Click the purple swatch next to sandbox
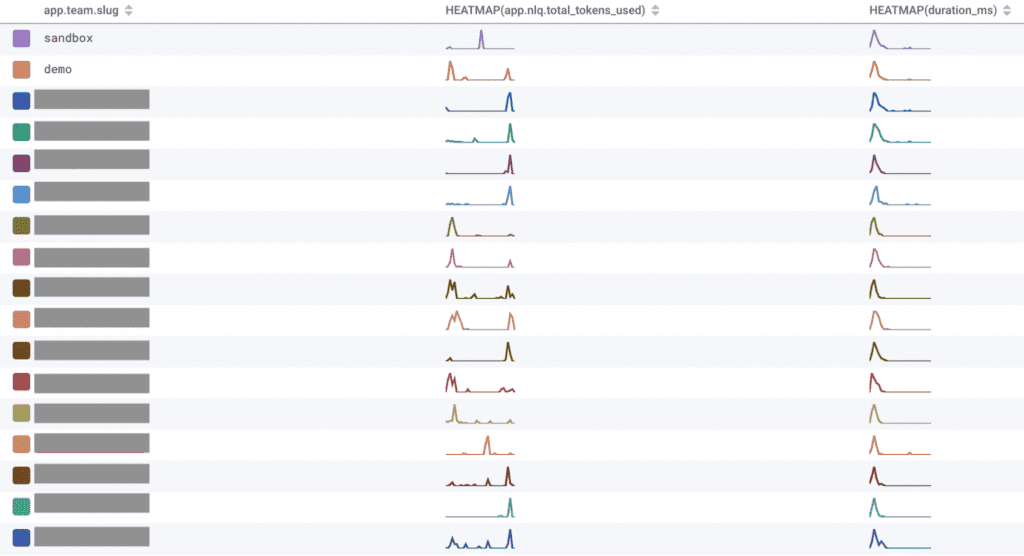The width and height of the screenshot is (1024, 556). 21,39
